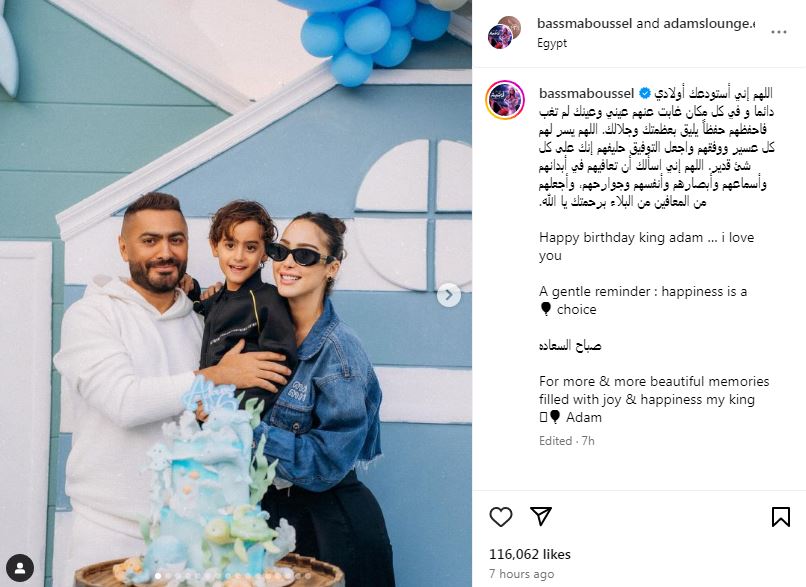Like the post with the heart icon
Viewport: 806px width, 587px height.
pyautogui.click(x=501, y=517)
